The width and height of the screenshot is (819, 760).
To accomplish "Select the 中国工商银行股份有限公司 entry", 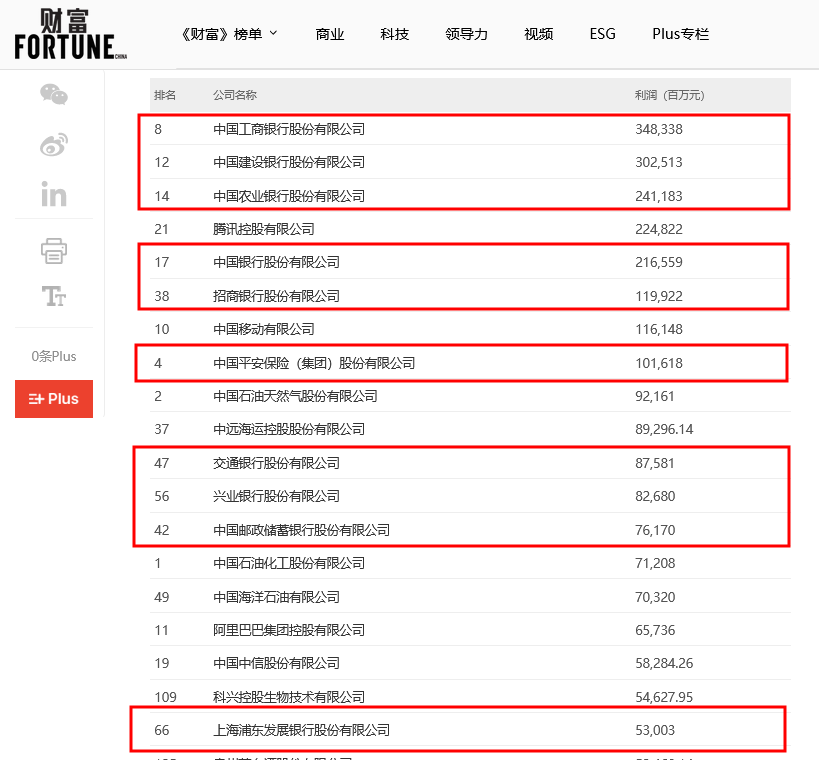I will pos(289,129).
